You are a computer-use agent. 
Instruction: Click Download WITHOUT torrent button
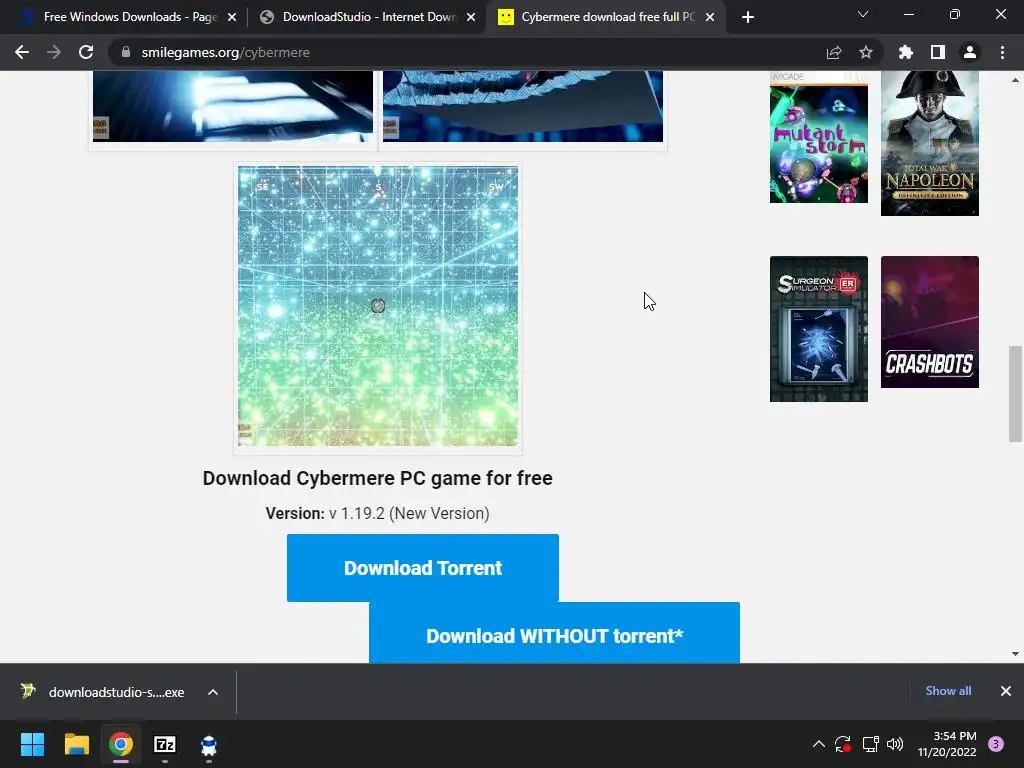coord(554,633)
